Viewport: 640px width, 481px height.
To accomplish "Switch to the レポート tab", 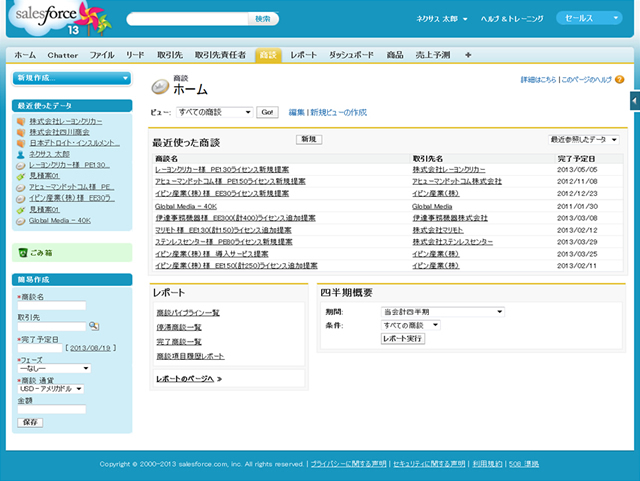I will pyautogui.click(x=303, y=55).
